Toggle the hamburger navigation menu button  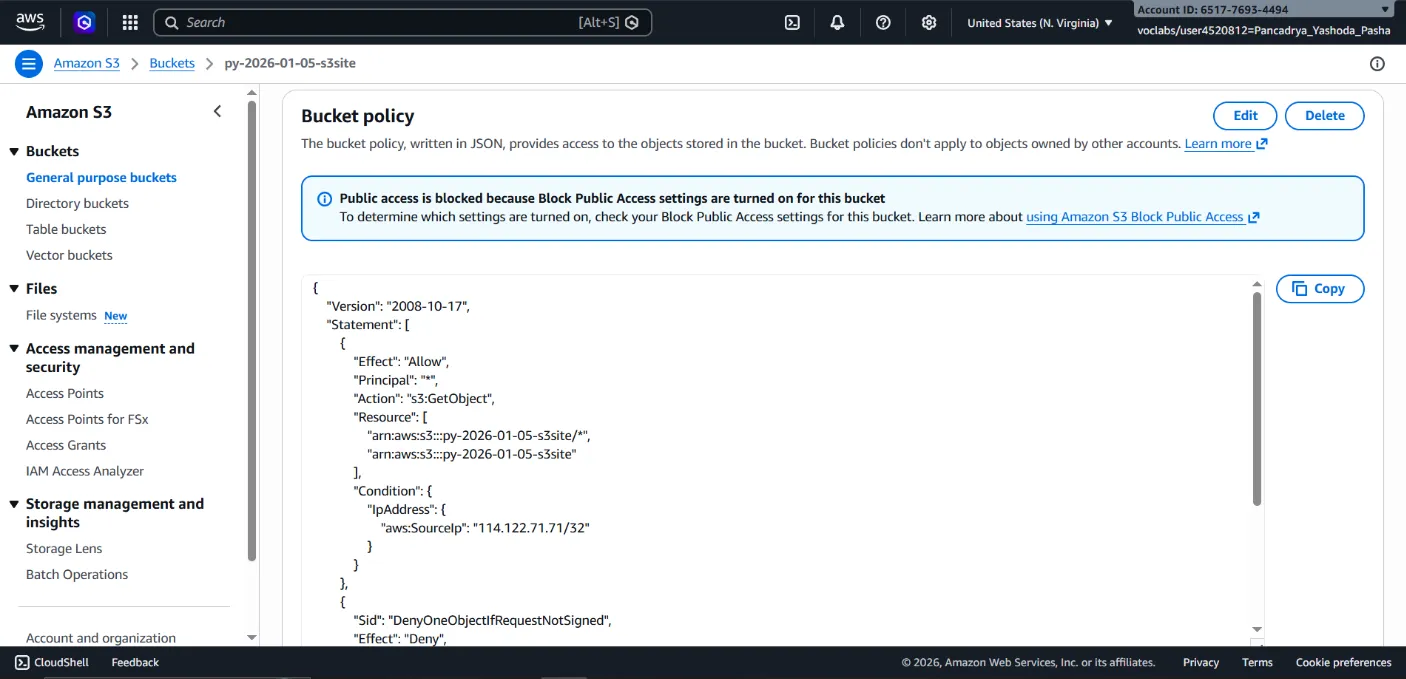tap(29, 63)
